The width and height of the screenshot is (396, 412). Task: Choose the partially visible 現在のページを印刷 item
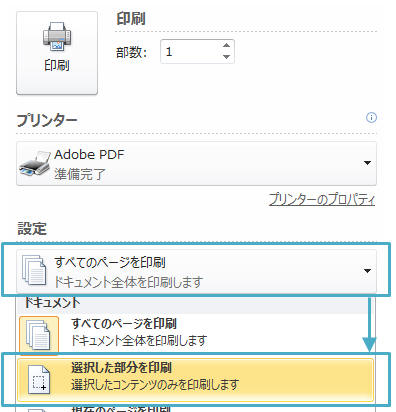(x=196, y=408)
